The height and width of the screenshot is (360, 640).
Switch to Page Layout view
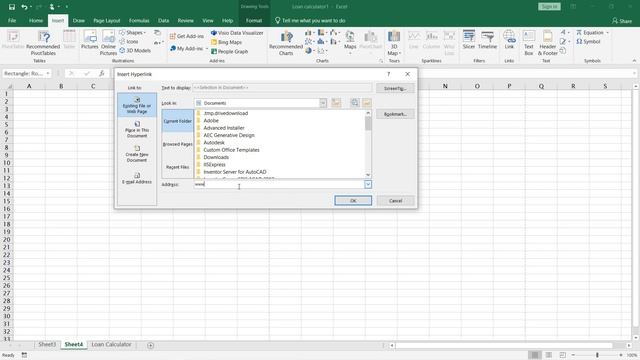click(549, 355)
